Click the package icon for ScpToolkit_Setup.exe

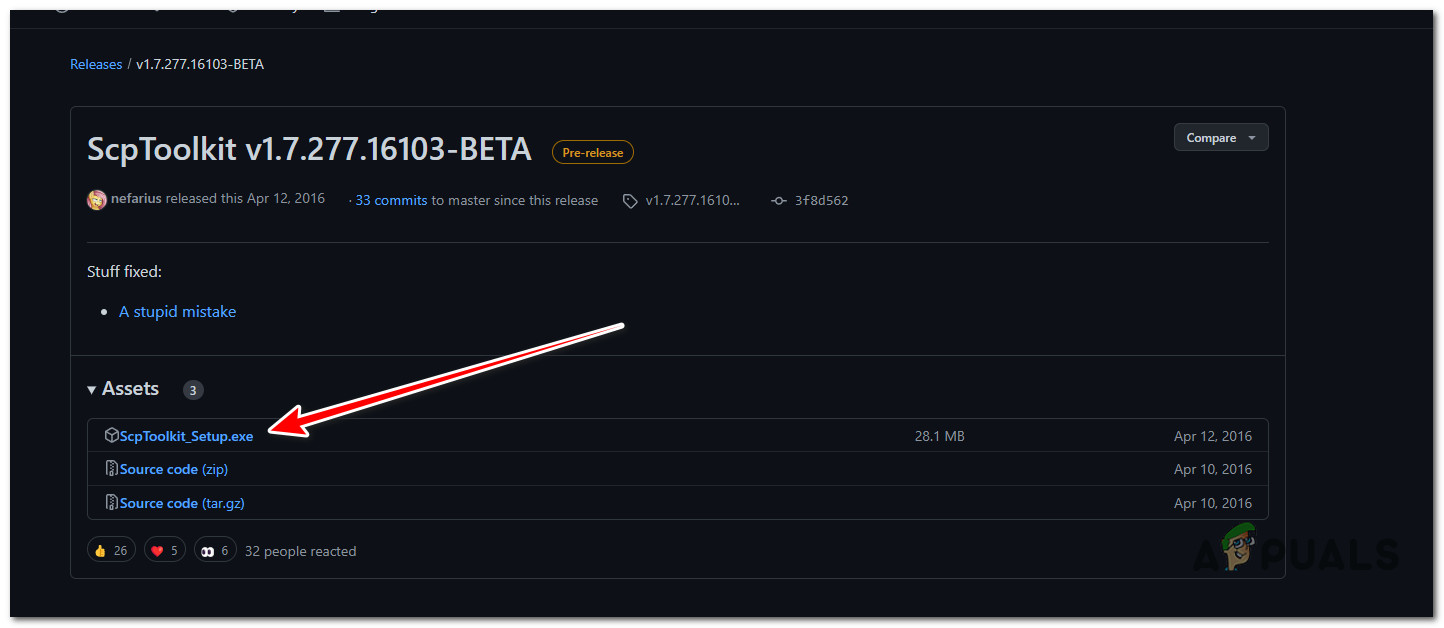pyautogui.click(x=112, y=436)
